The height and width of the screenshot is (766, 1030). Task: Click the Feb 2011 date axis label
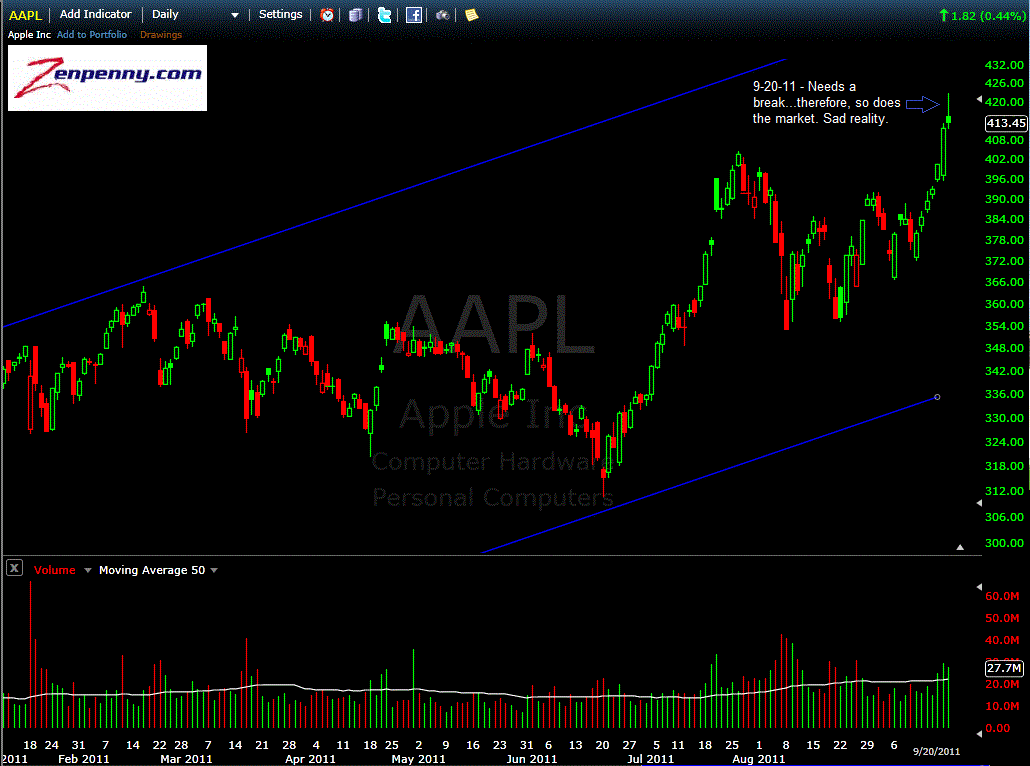[x=83, y=759]
